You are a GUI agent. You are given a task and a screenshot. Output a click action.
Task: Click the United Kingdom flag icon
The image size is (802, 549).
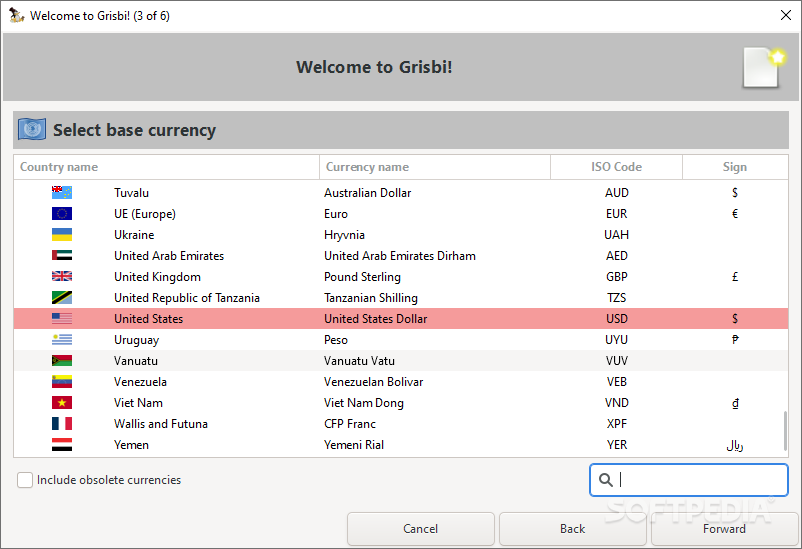click(x=62, y=276)
